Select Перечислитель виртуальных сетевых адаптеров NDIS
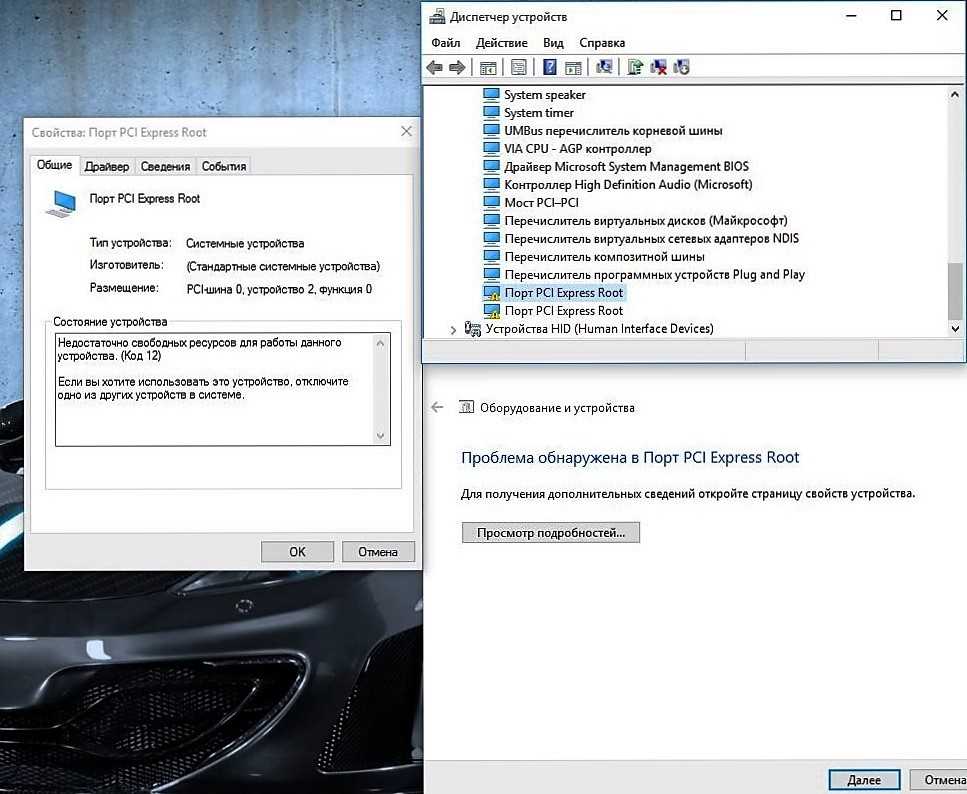Viewport: 967px width, 794px height. (651, 238)
